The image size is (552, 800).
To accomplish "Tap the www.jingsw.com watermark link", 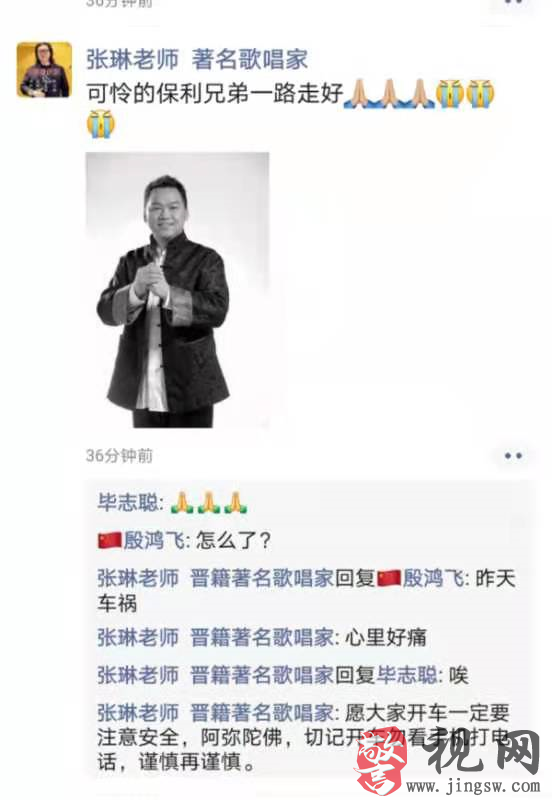I will 473,786.
